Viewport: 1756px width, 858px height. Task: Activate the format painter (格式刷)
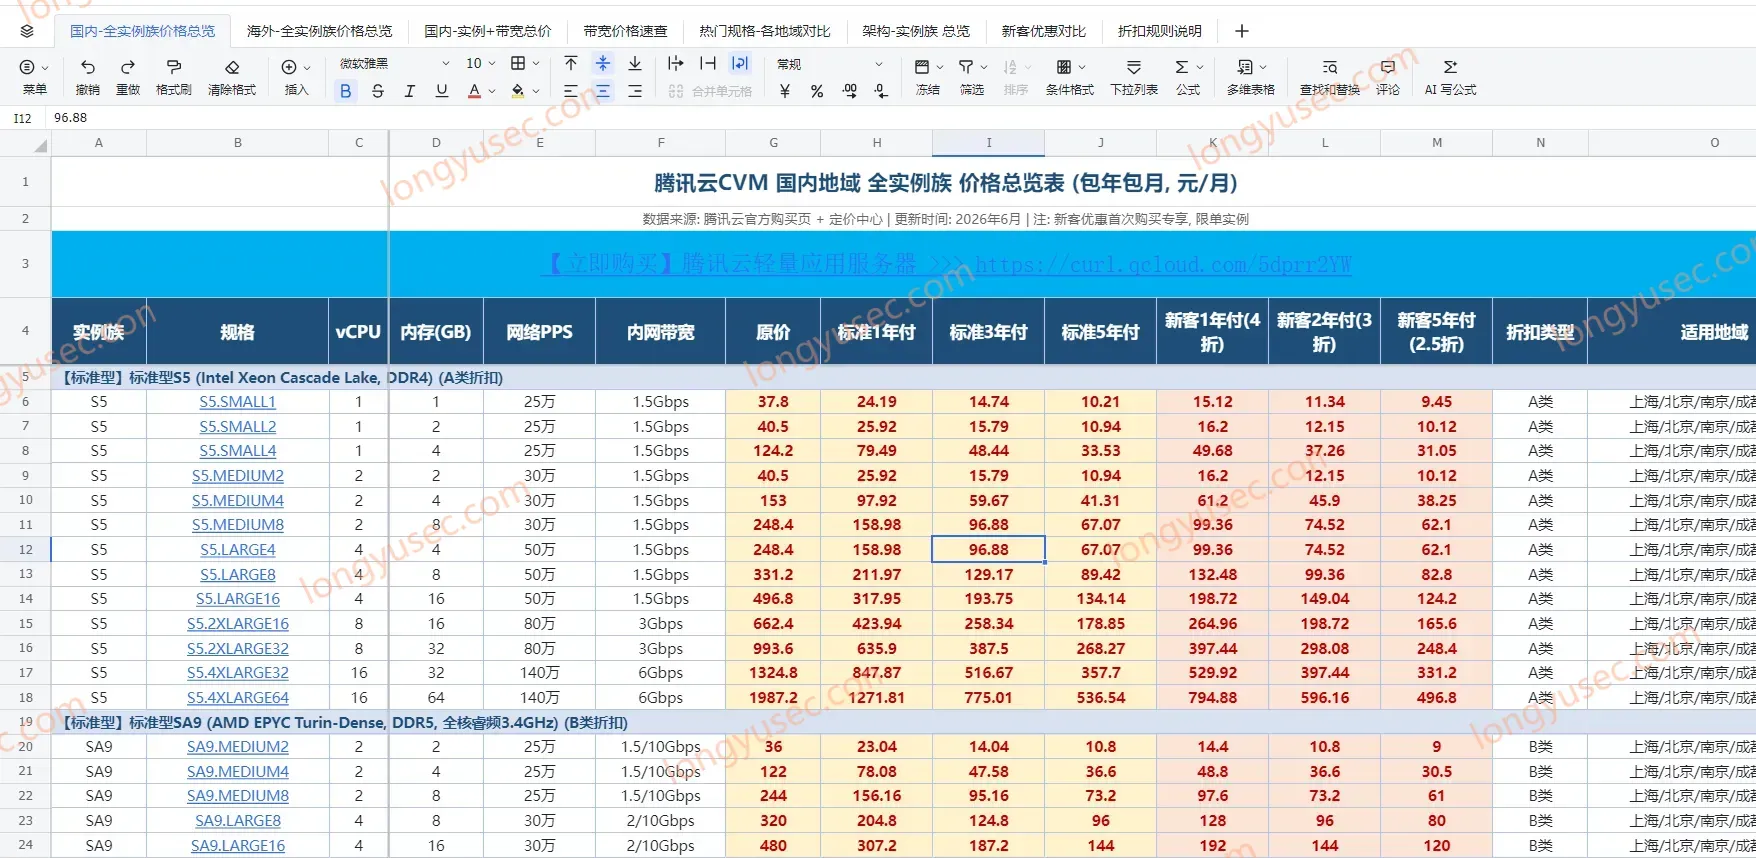point(174,76)
